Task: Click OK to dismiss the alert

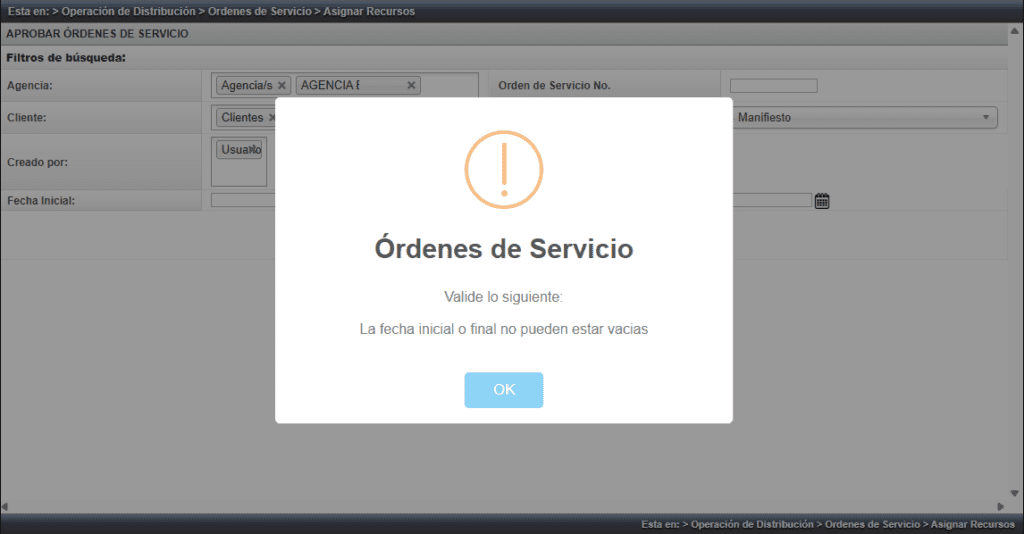Action: (x=503, y=390)
